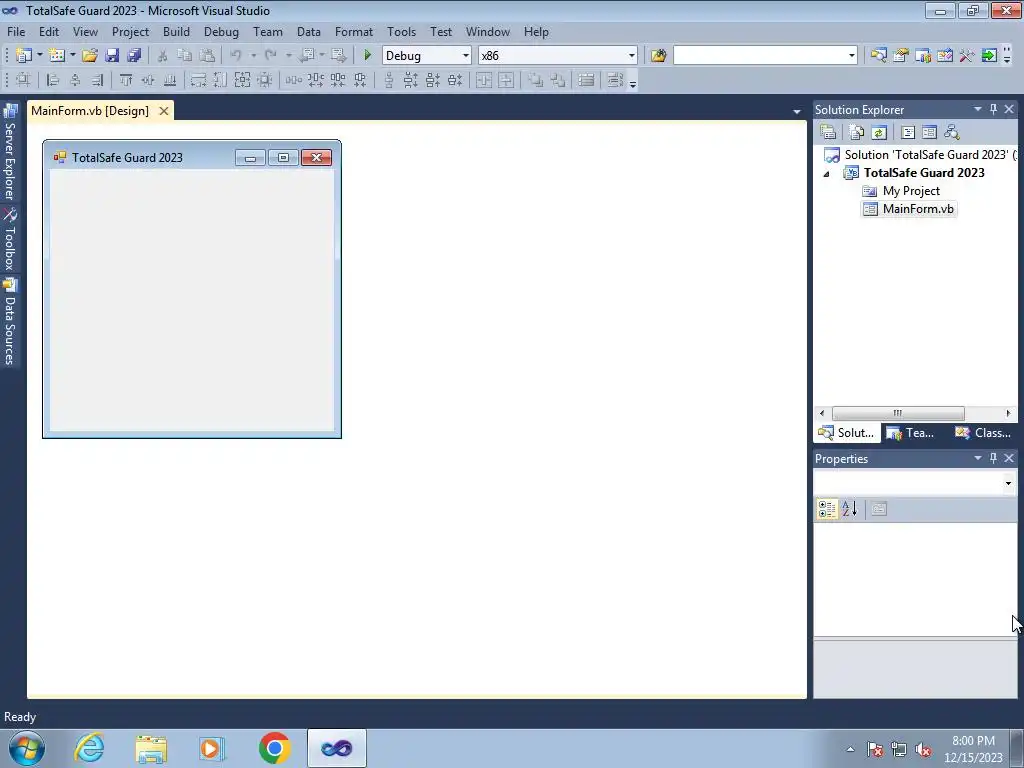Open the Windows Start button
The height and width of the screenshot is (768, 1024).
pyautogui.click(x=27, y=748)
